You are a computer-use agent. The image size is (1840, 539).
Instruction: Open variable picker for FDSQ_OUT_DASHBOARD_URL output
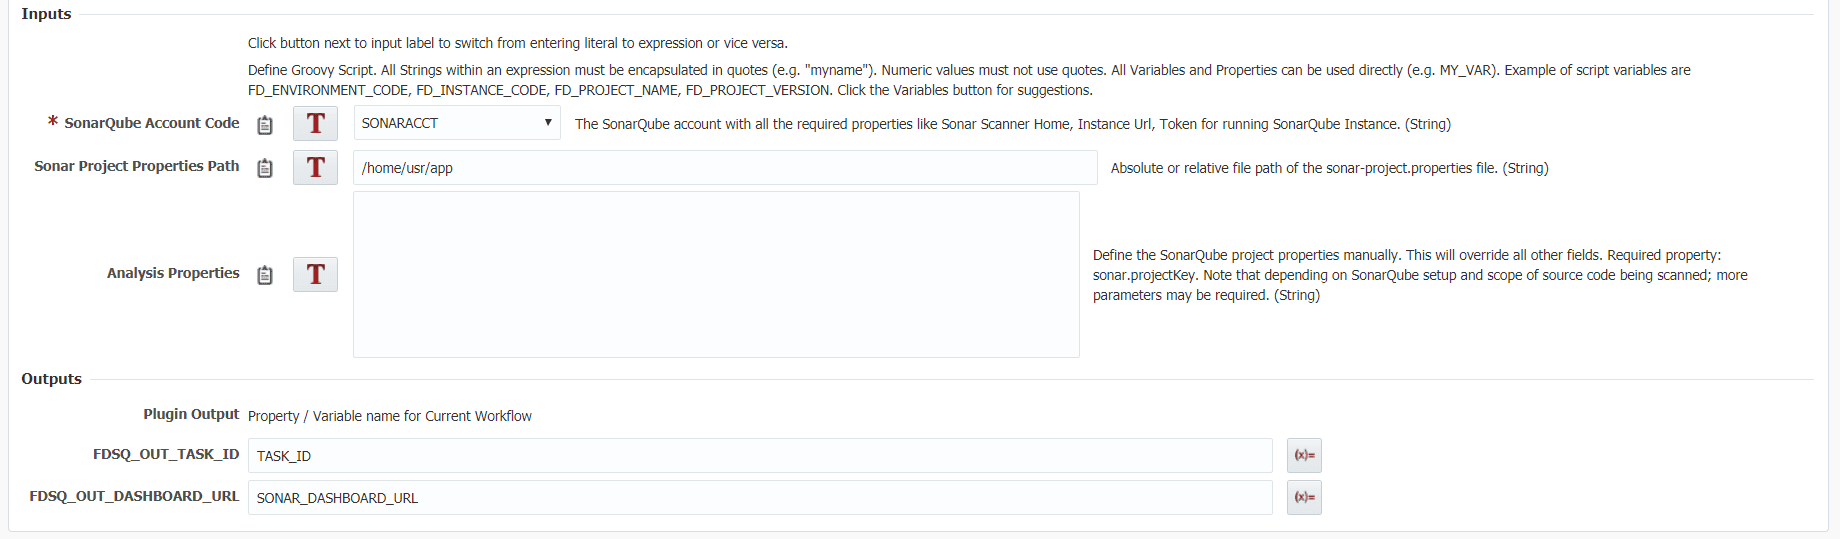[x=1304, y=497]
